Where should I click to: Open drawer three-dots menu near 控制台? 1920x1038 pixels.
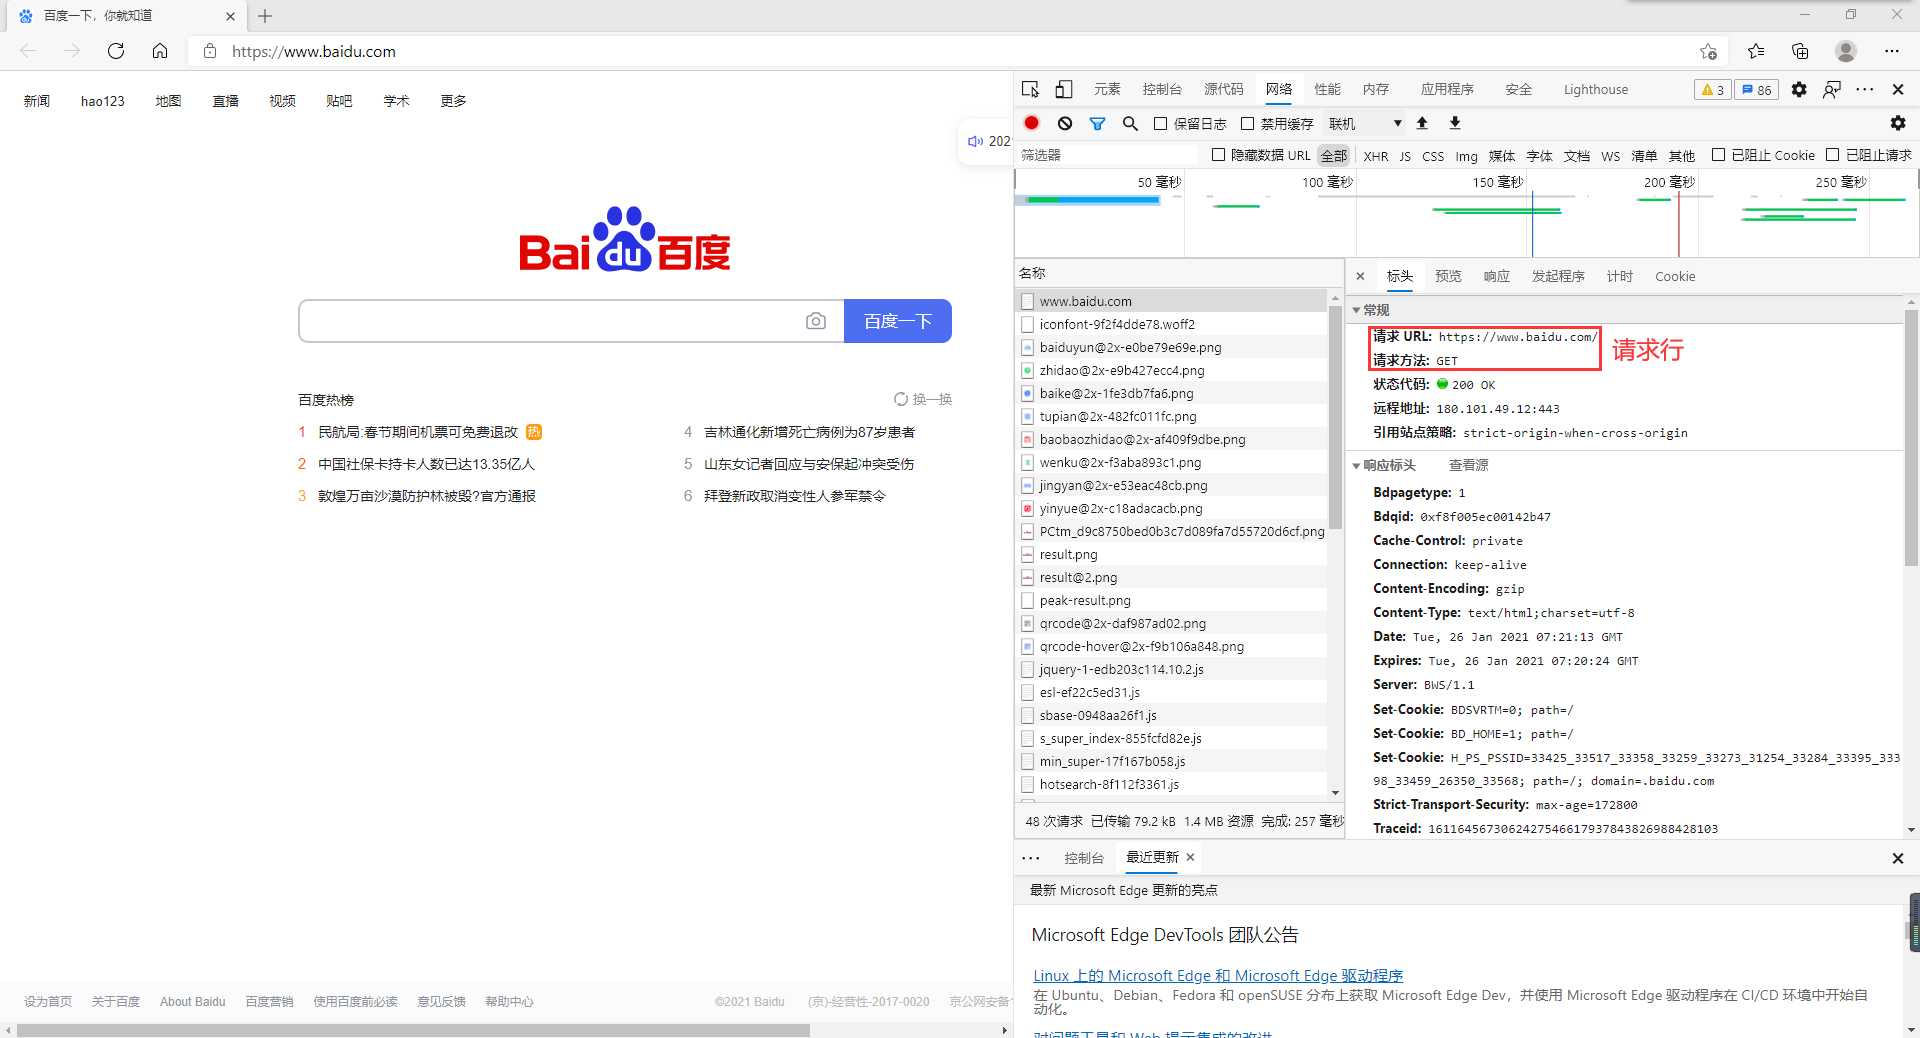[x=1031, y=858]
